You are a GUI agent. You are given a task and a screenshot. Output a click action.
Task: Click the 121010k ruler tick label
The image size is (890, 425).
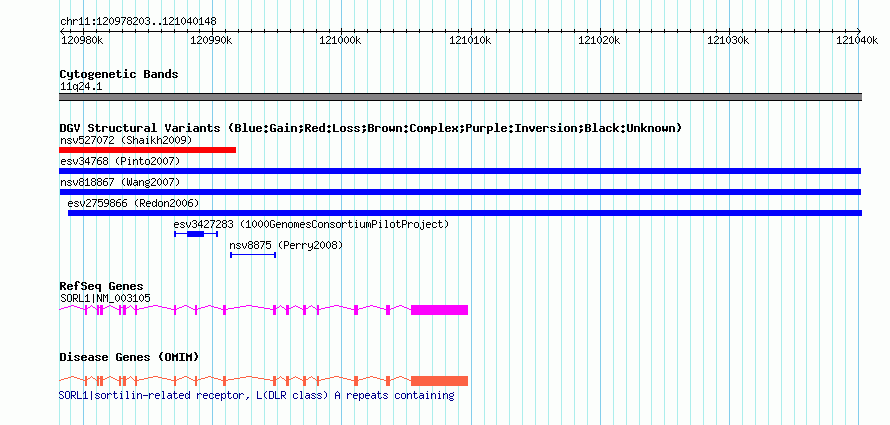pyautogui.click(x=470, y=40)
